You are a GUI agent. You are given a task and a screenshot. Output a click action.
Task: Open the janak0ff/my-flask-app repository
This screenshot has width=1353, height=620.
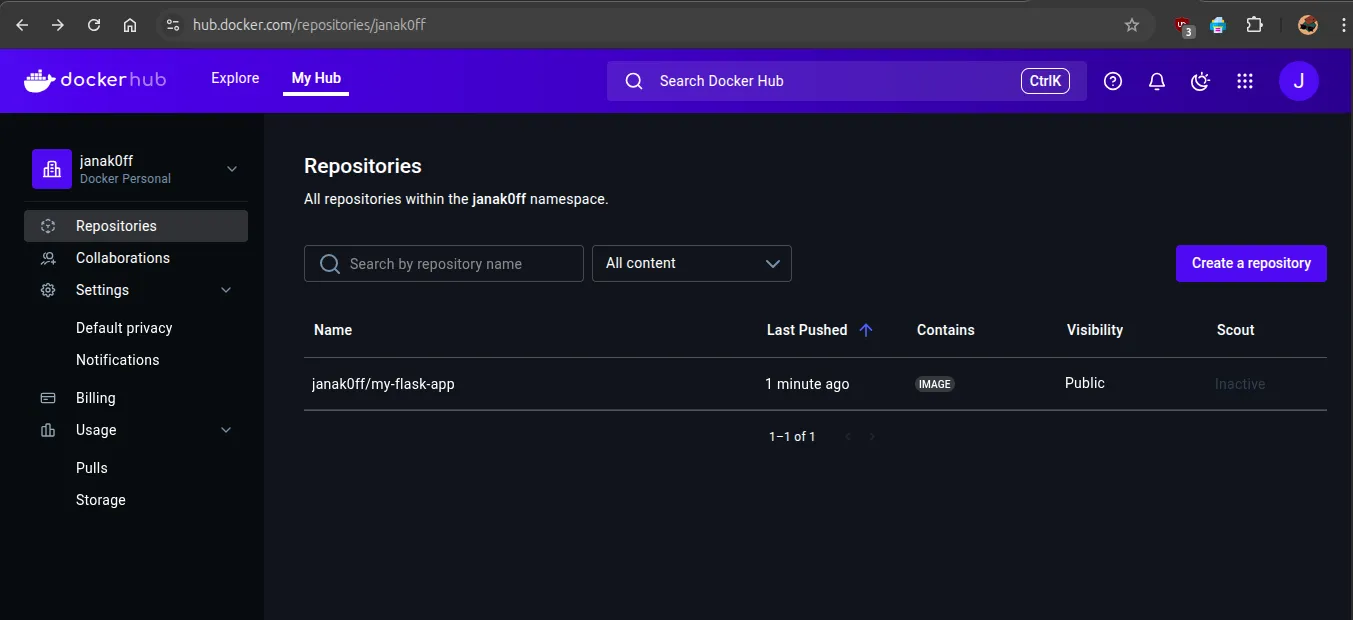click(x=383, y=383)
